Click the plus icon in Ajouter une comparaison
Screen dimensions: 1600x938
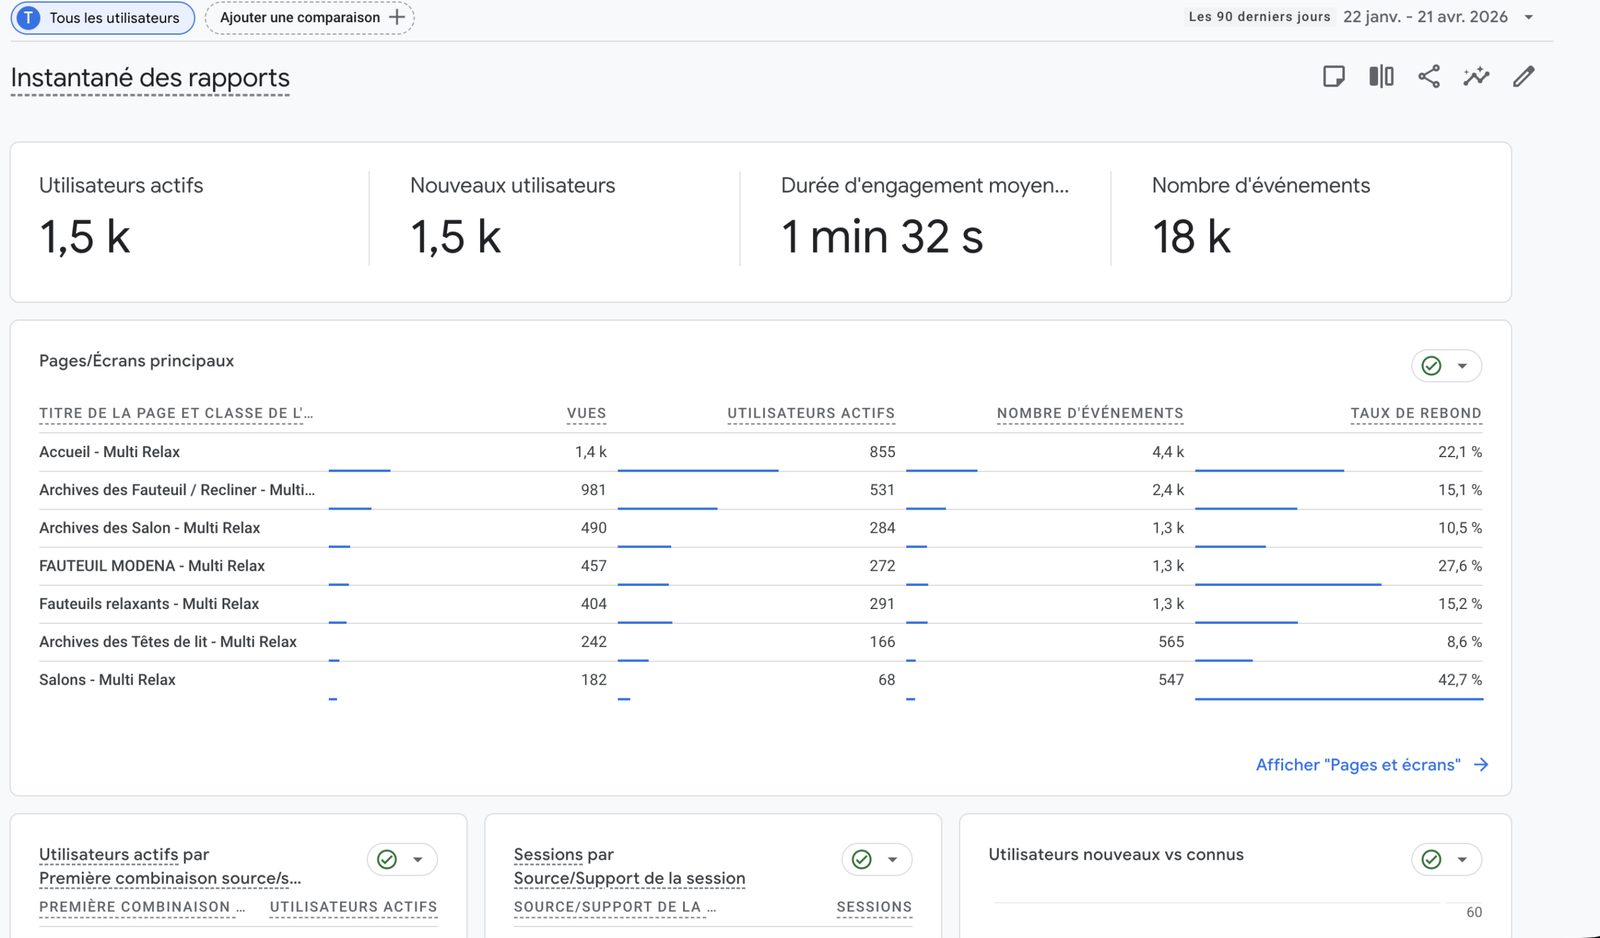(397, 17)
